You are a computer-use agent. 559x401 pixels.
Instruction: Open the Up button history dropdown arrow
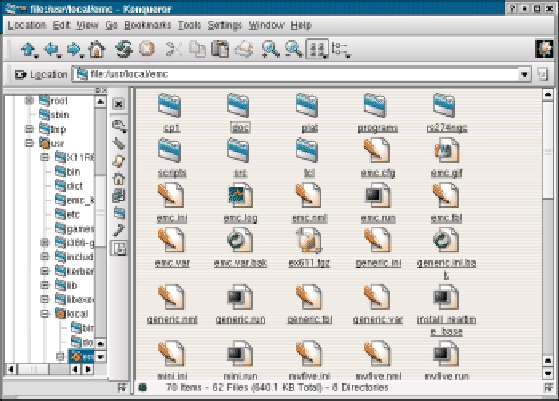coord(36,56)
